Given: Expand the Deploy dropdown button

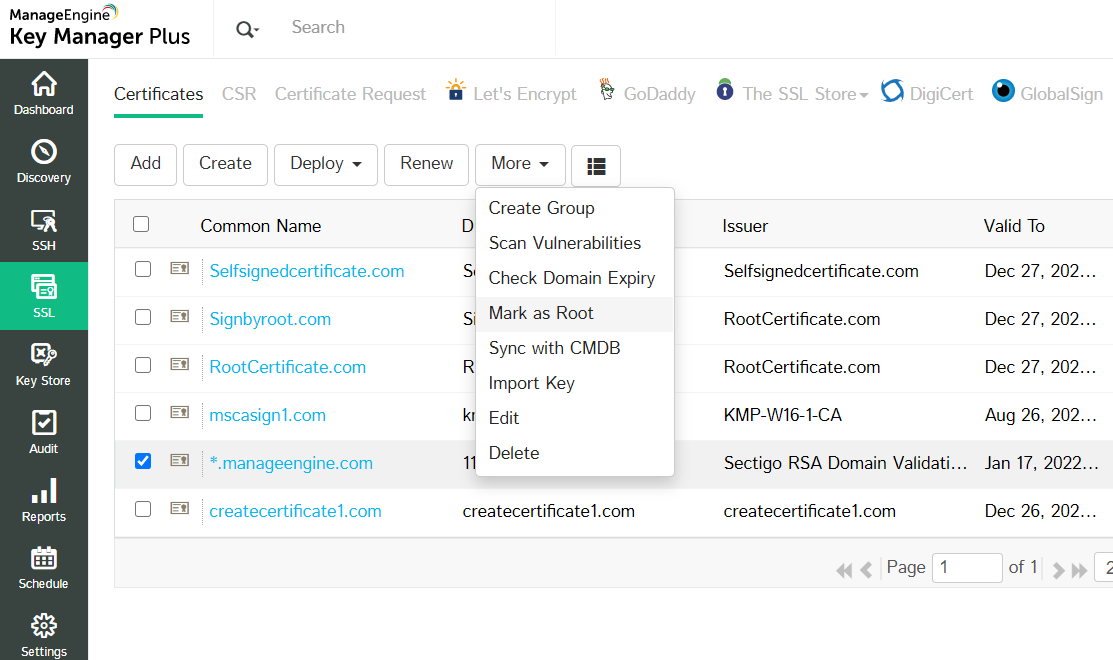Looking at the screenshot, I should 325,164.
